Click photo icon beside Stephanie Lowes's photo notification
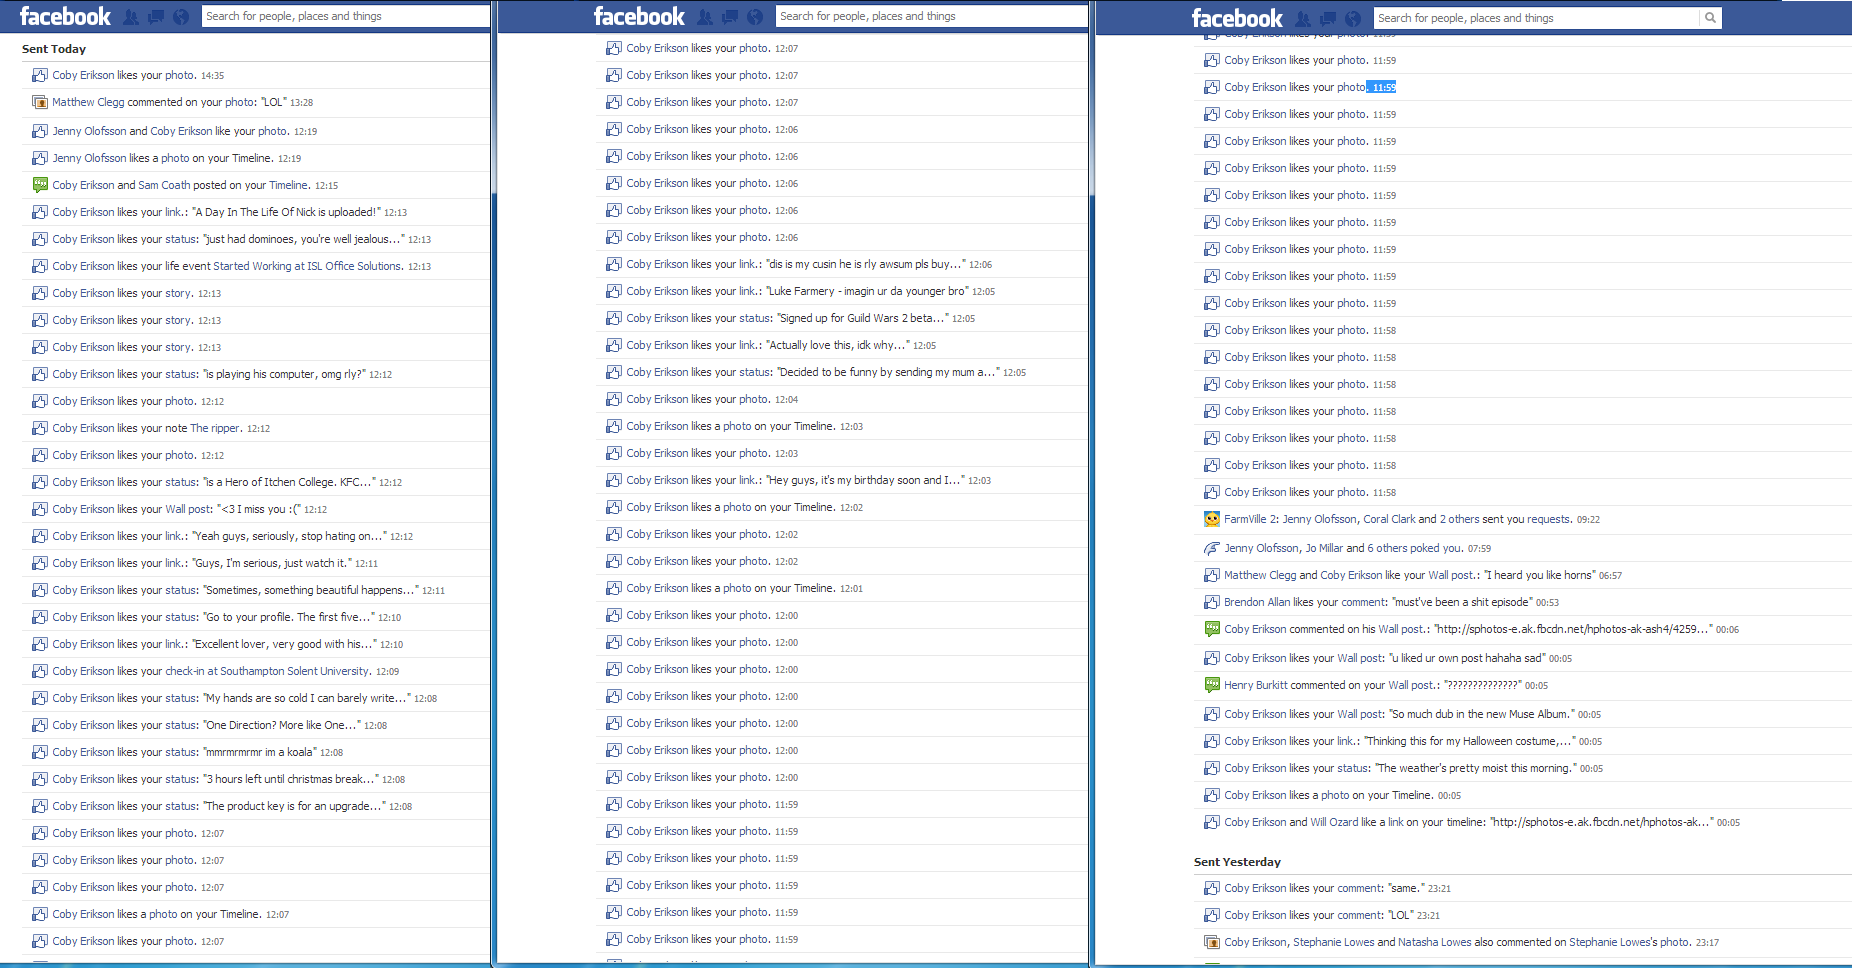 point(1212,942)
